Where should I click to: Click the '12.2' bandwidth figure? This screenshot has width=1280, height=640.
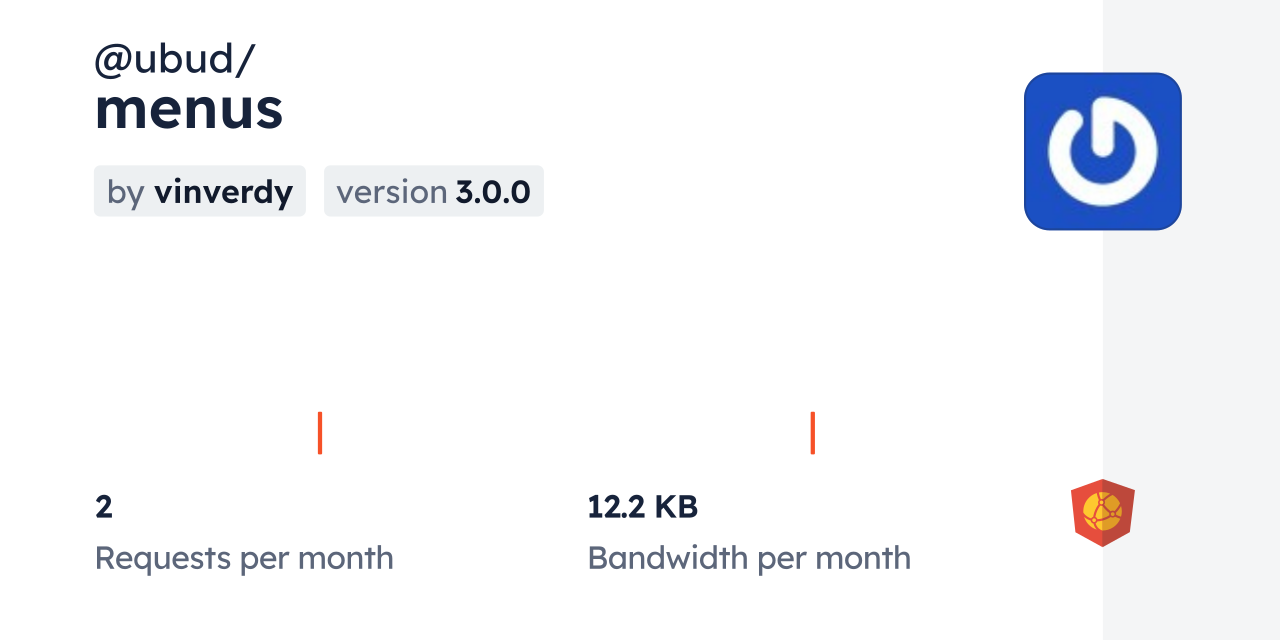(616, 507)
